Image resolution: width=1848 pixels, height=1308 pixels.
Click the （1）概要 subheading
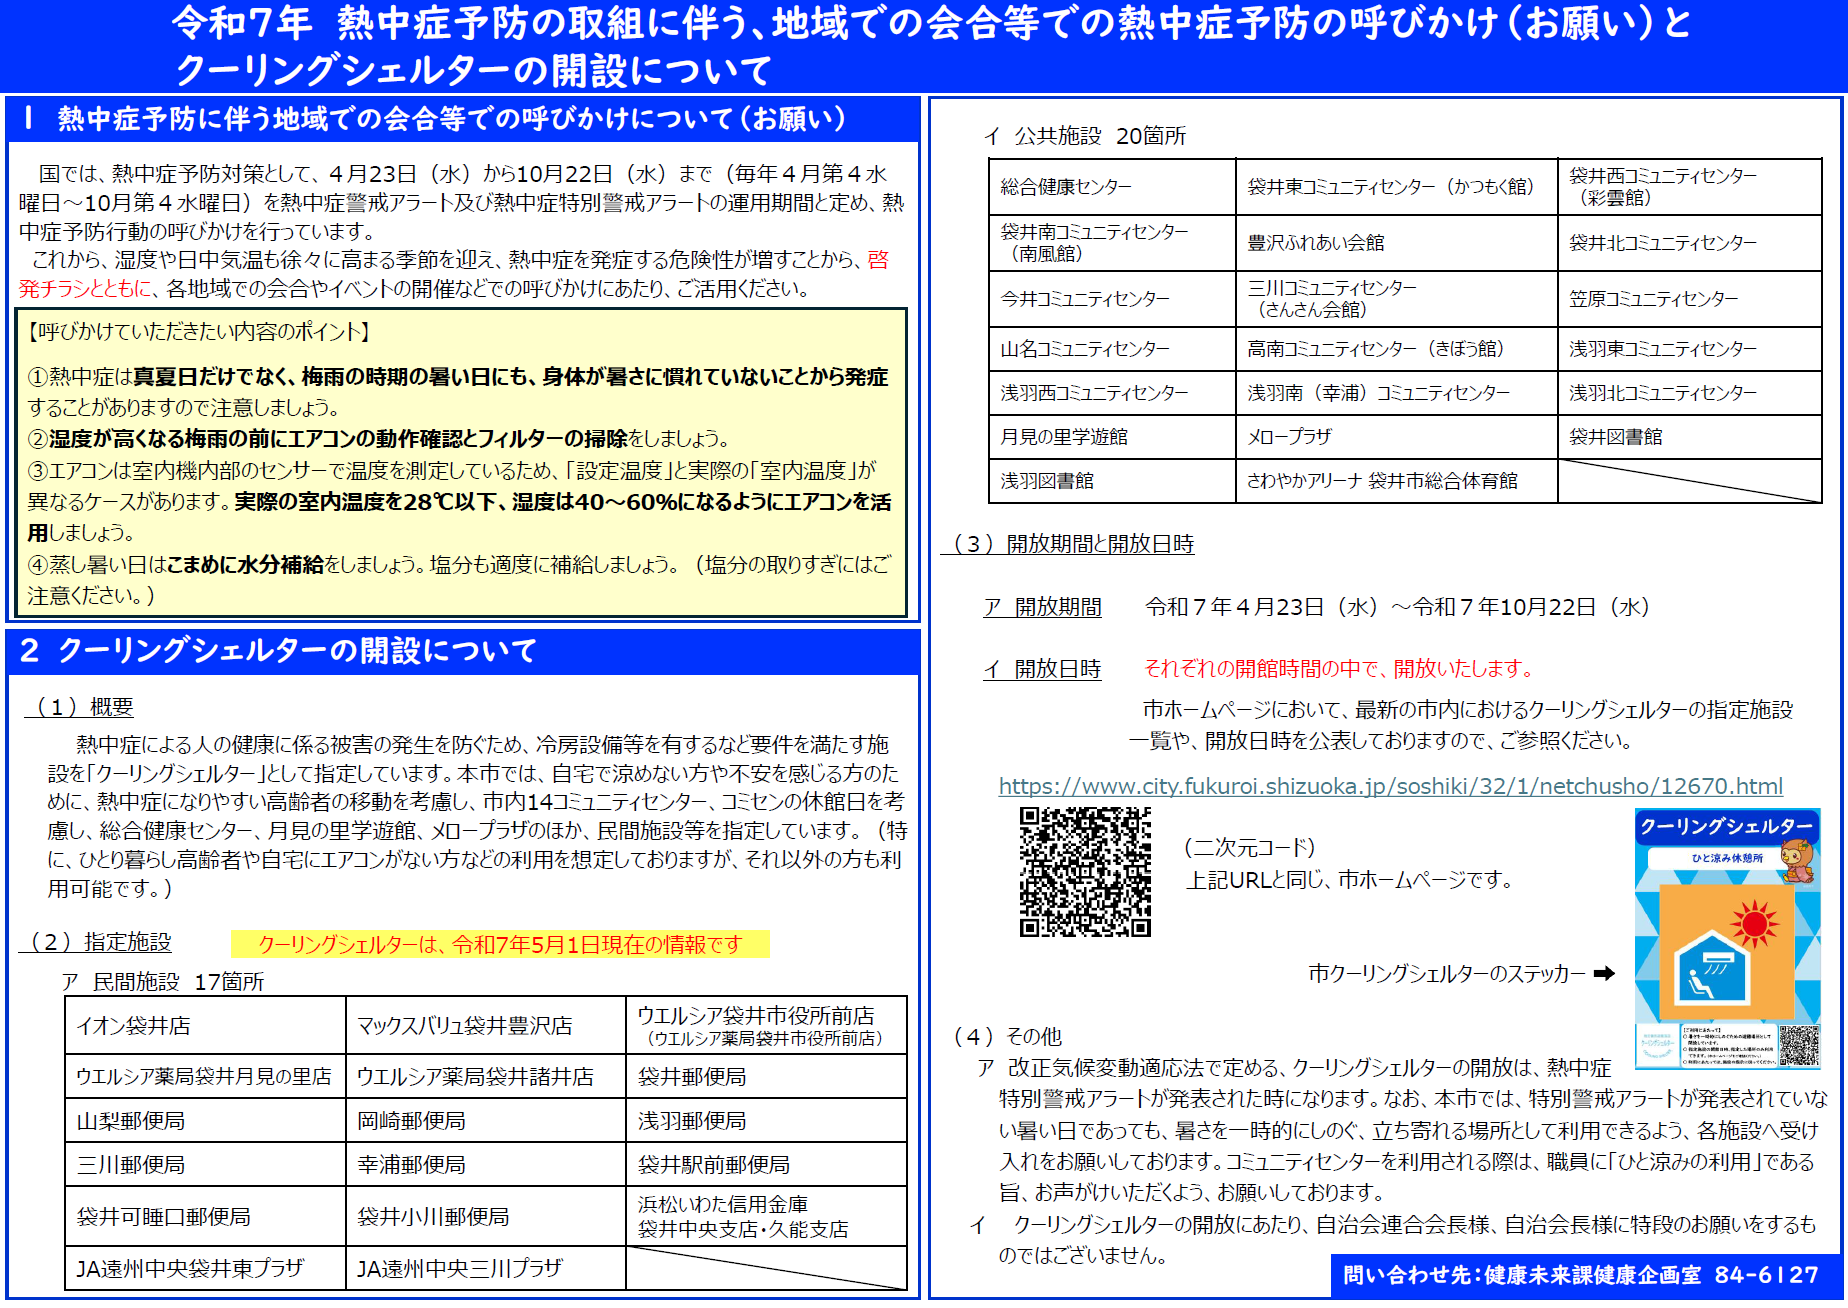pos(79,706)
